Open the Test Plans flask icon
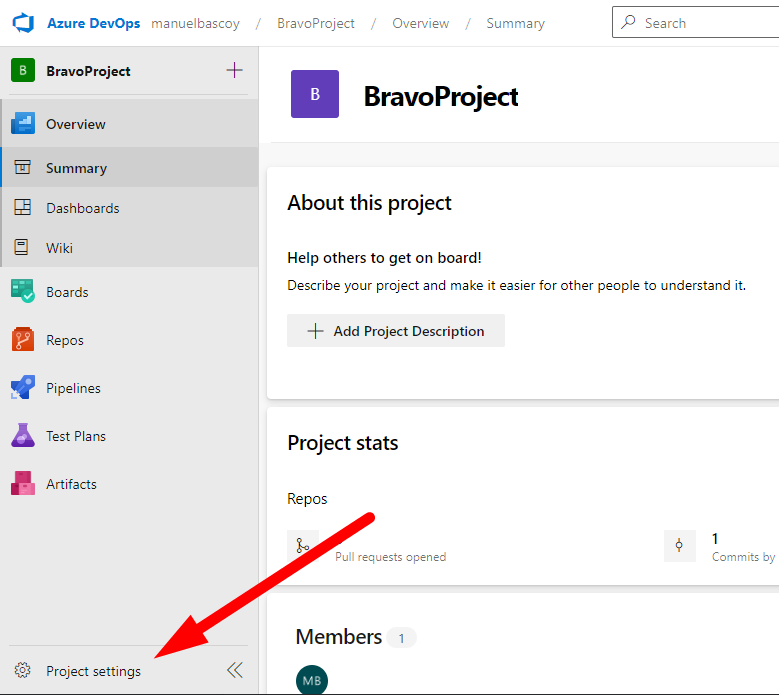 coord(23,436)
